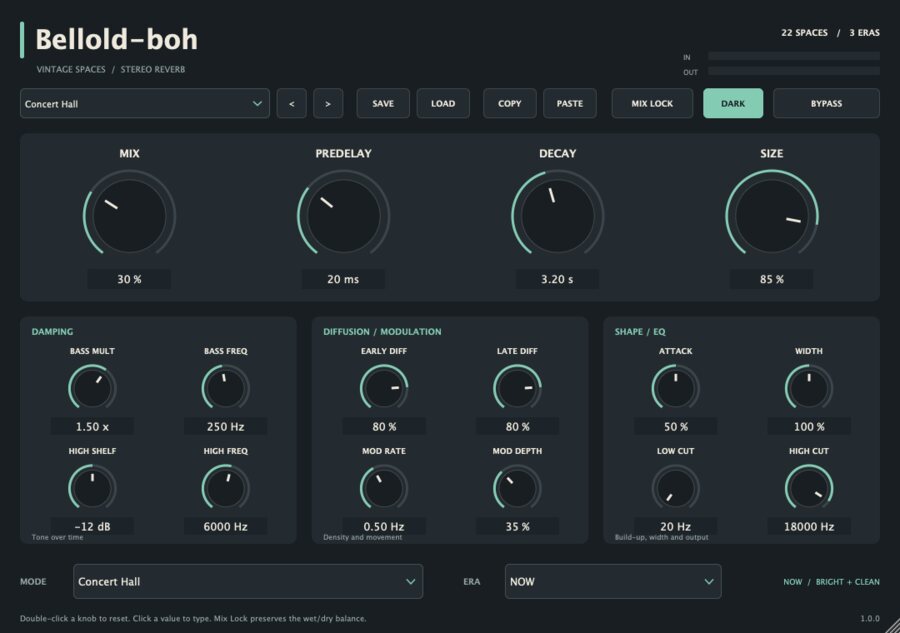
Task: Click the High Cut knob
Action: [x=809, y=488]
